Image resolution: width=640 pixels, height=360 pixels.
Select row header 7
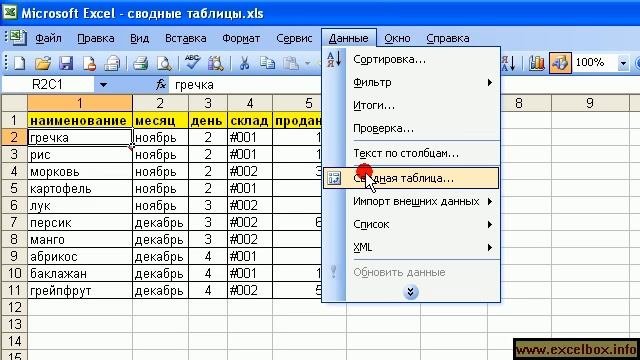[x=14, y=222]
